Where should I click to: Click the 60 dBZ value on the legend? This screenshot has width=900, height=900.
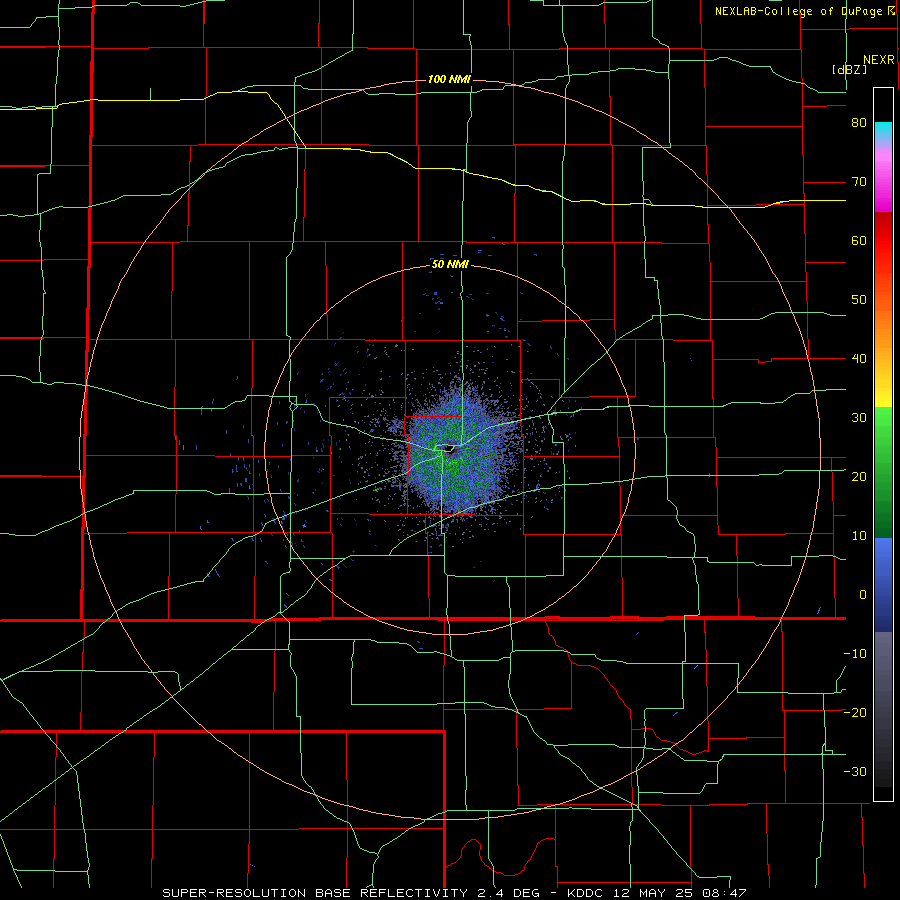click(859, 240)
